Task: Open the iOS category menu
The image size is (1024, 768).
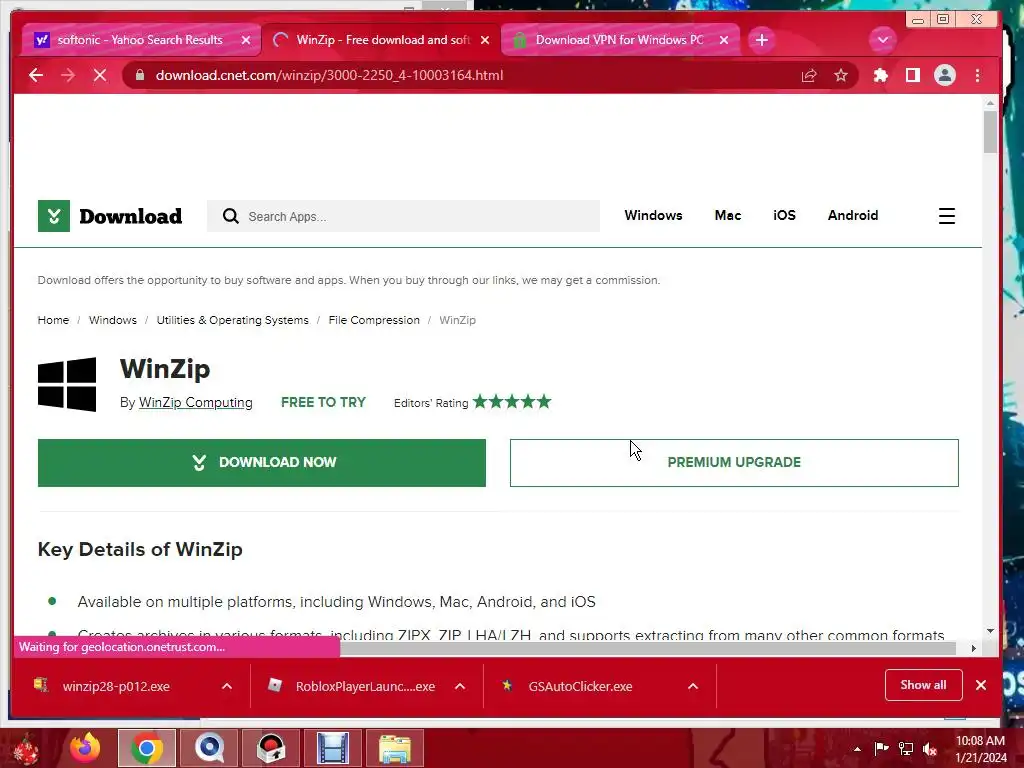Action: 784,216
